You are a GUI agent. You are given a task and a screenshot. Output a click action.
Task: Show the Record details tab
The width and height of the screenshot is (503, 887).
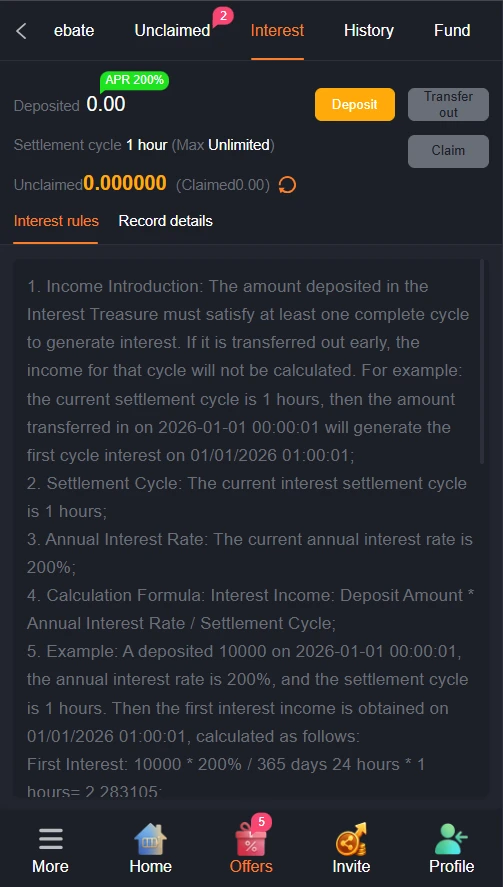click(166, 221)
